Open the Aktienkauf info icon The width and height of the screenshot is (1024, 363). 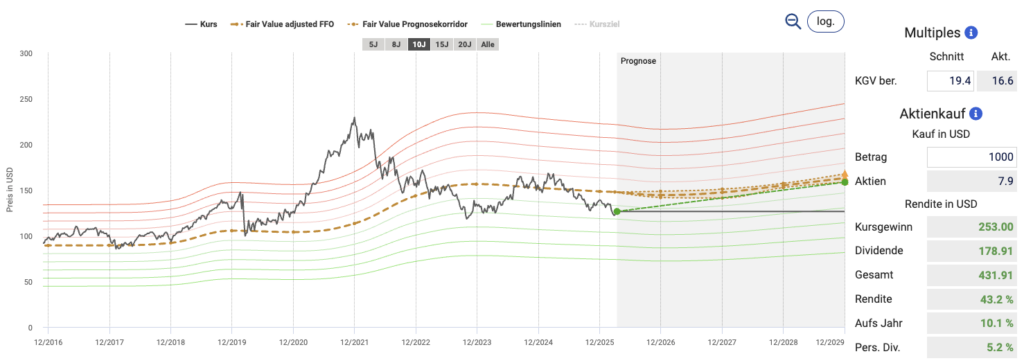pos(976,114)
